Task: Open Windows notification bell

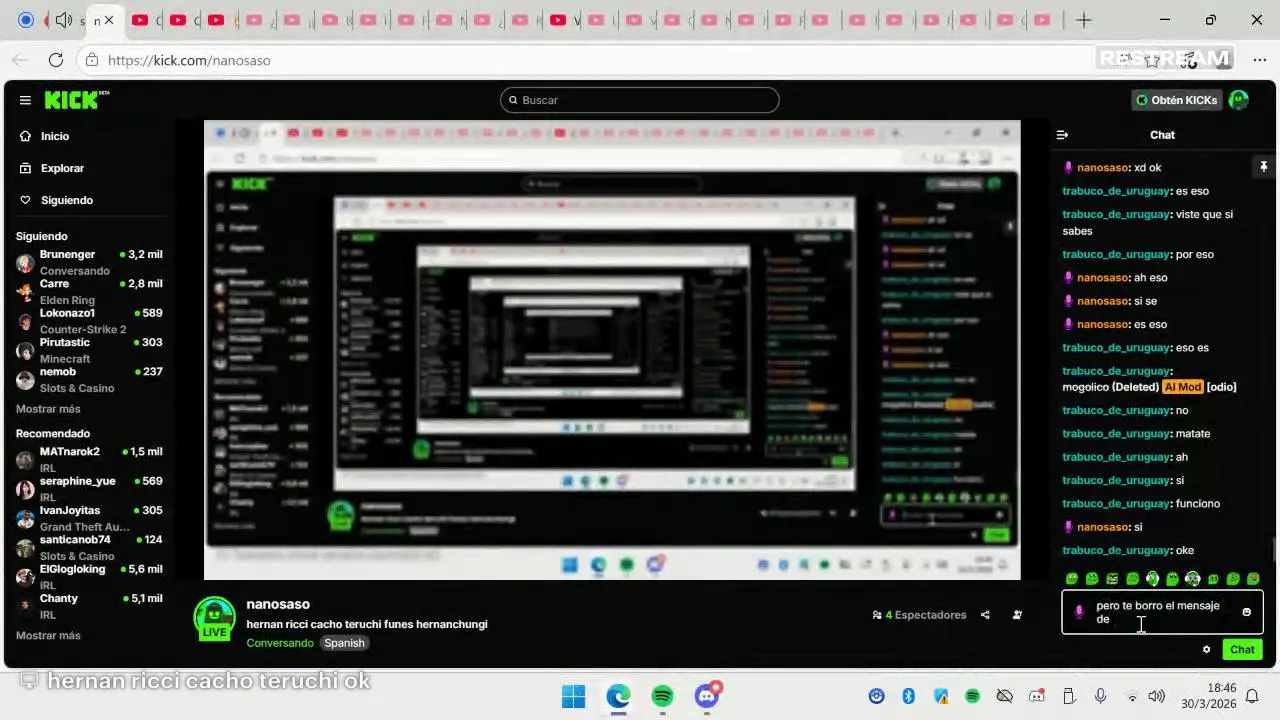Action: pos(1251,696)
